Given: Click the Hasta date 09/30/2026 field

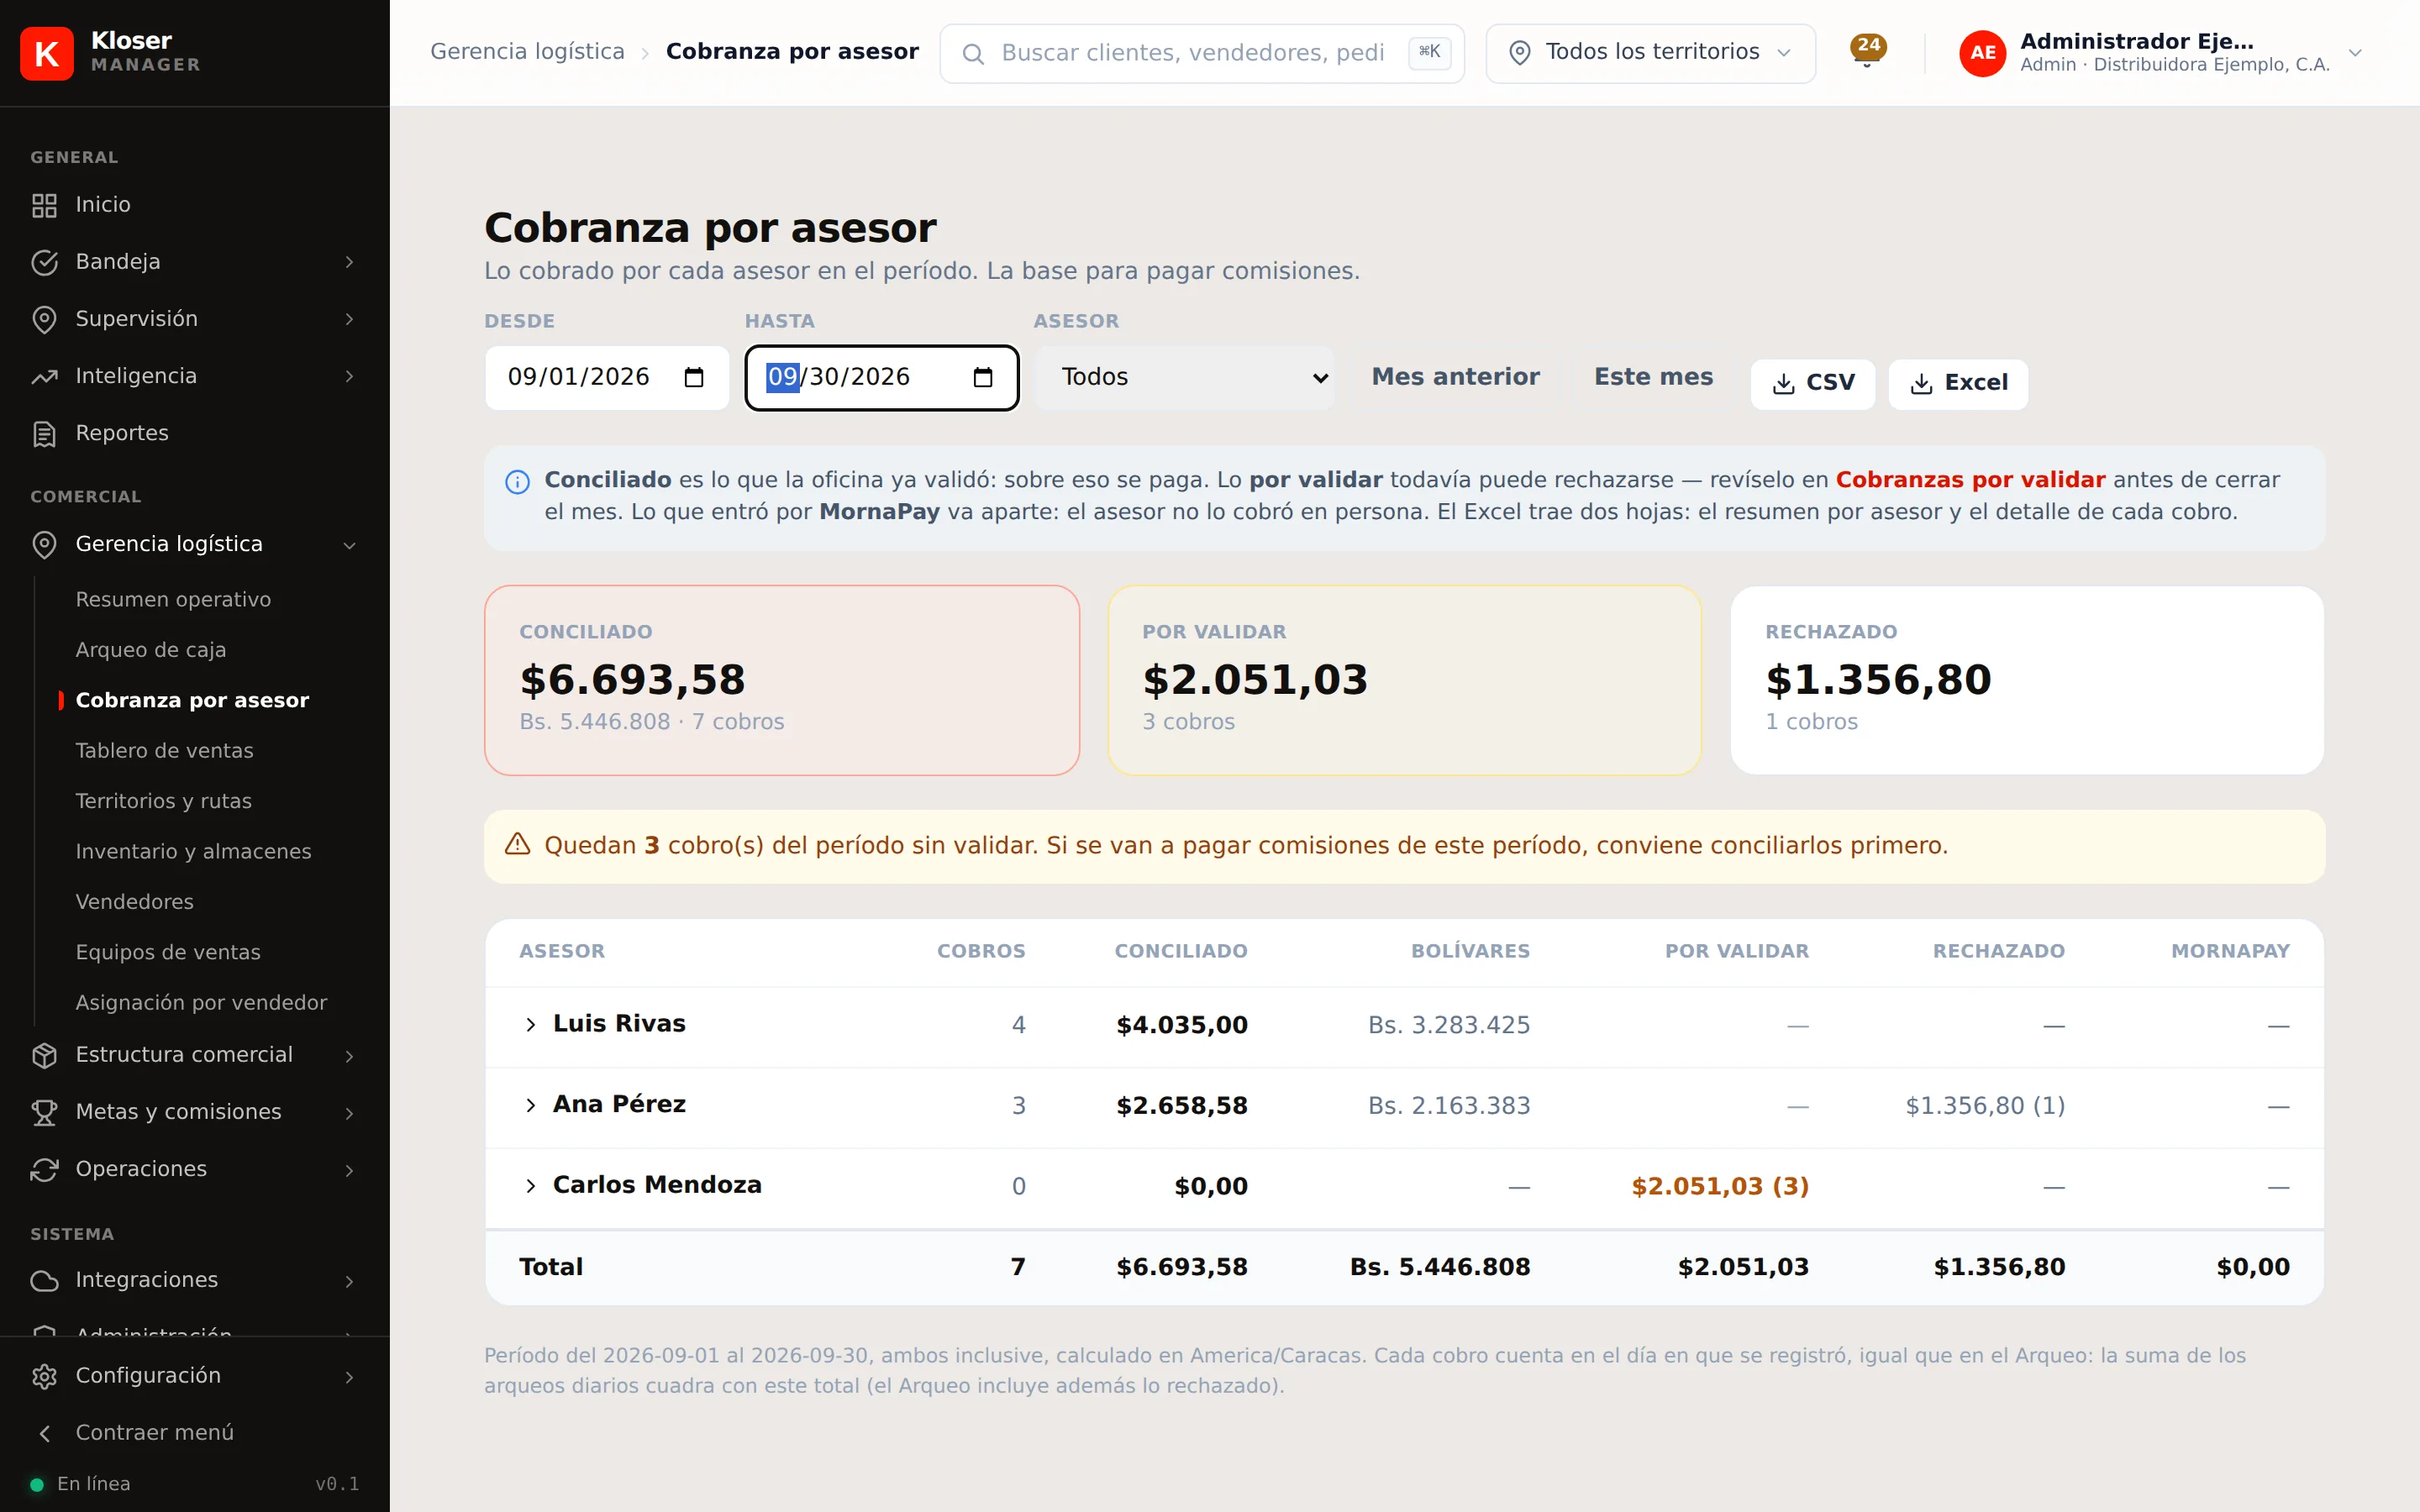Looking at the screenshot, I should coord(881,377).
